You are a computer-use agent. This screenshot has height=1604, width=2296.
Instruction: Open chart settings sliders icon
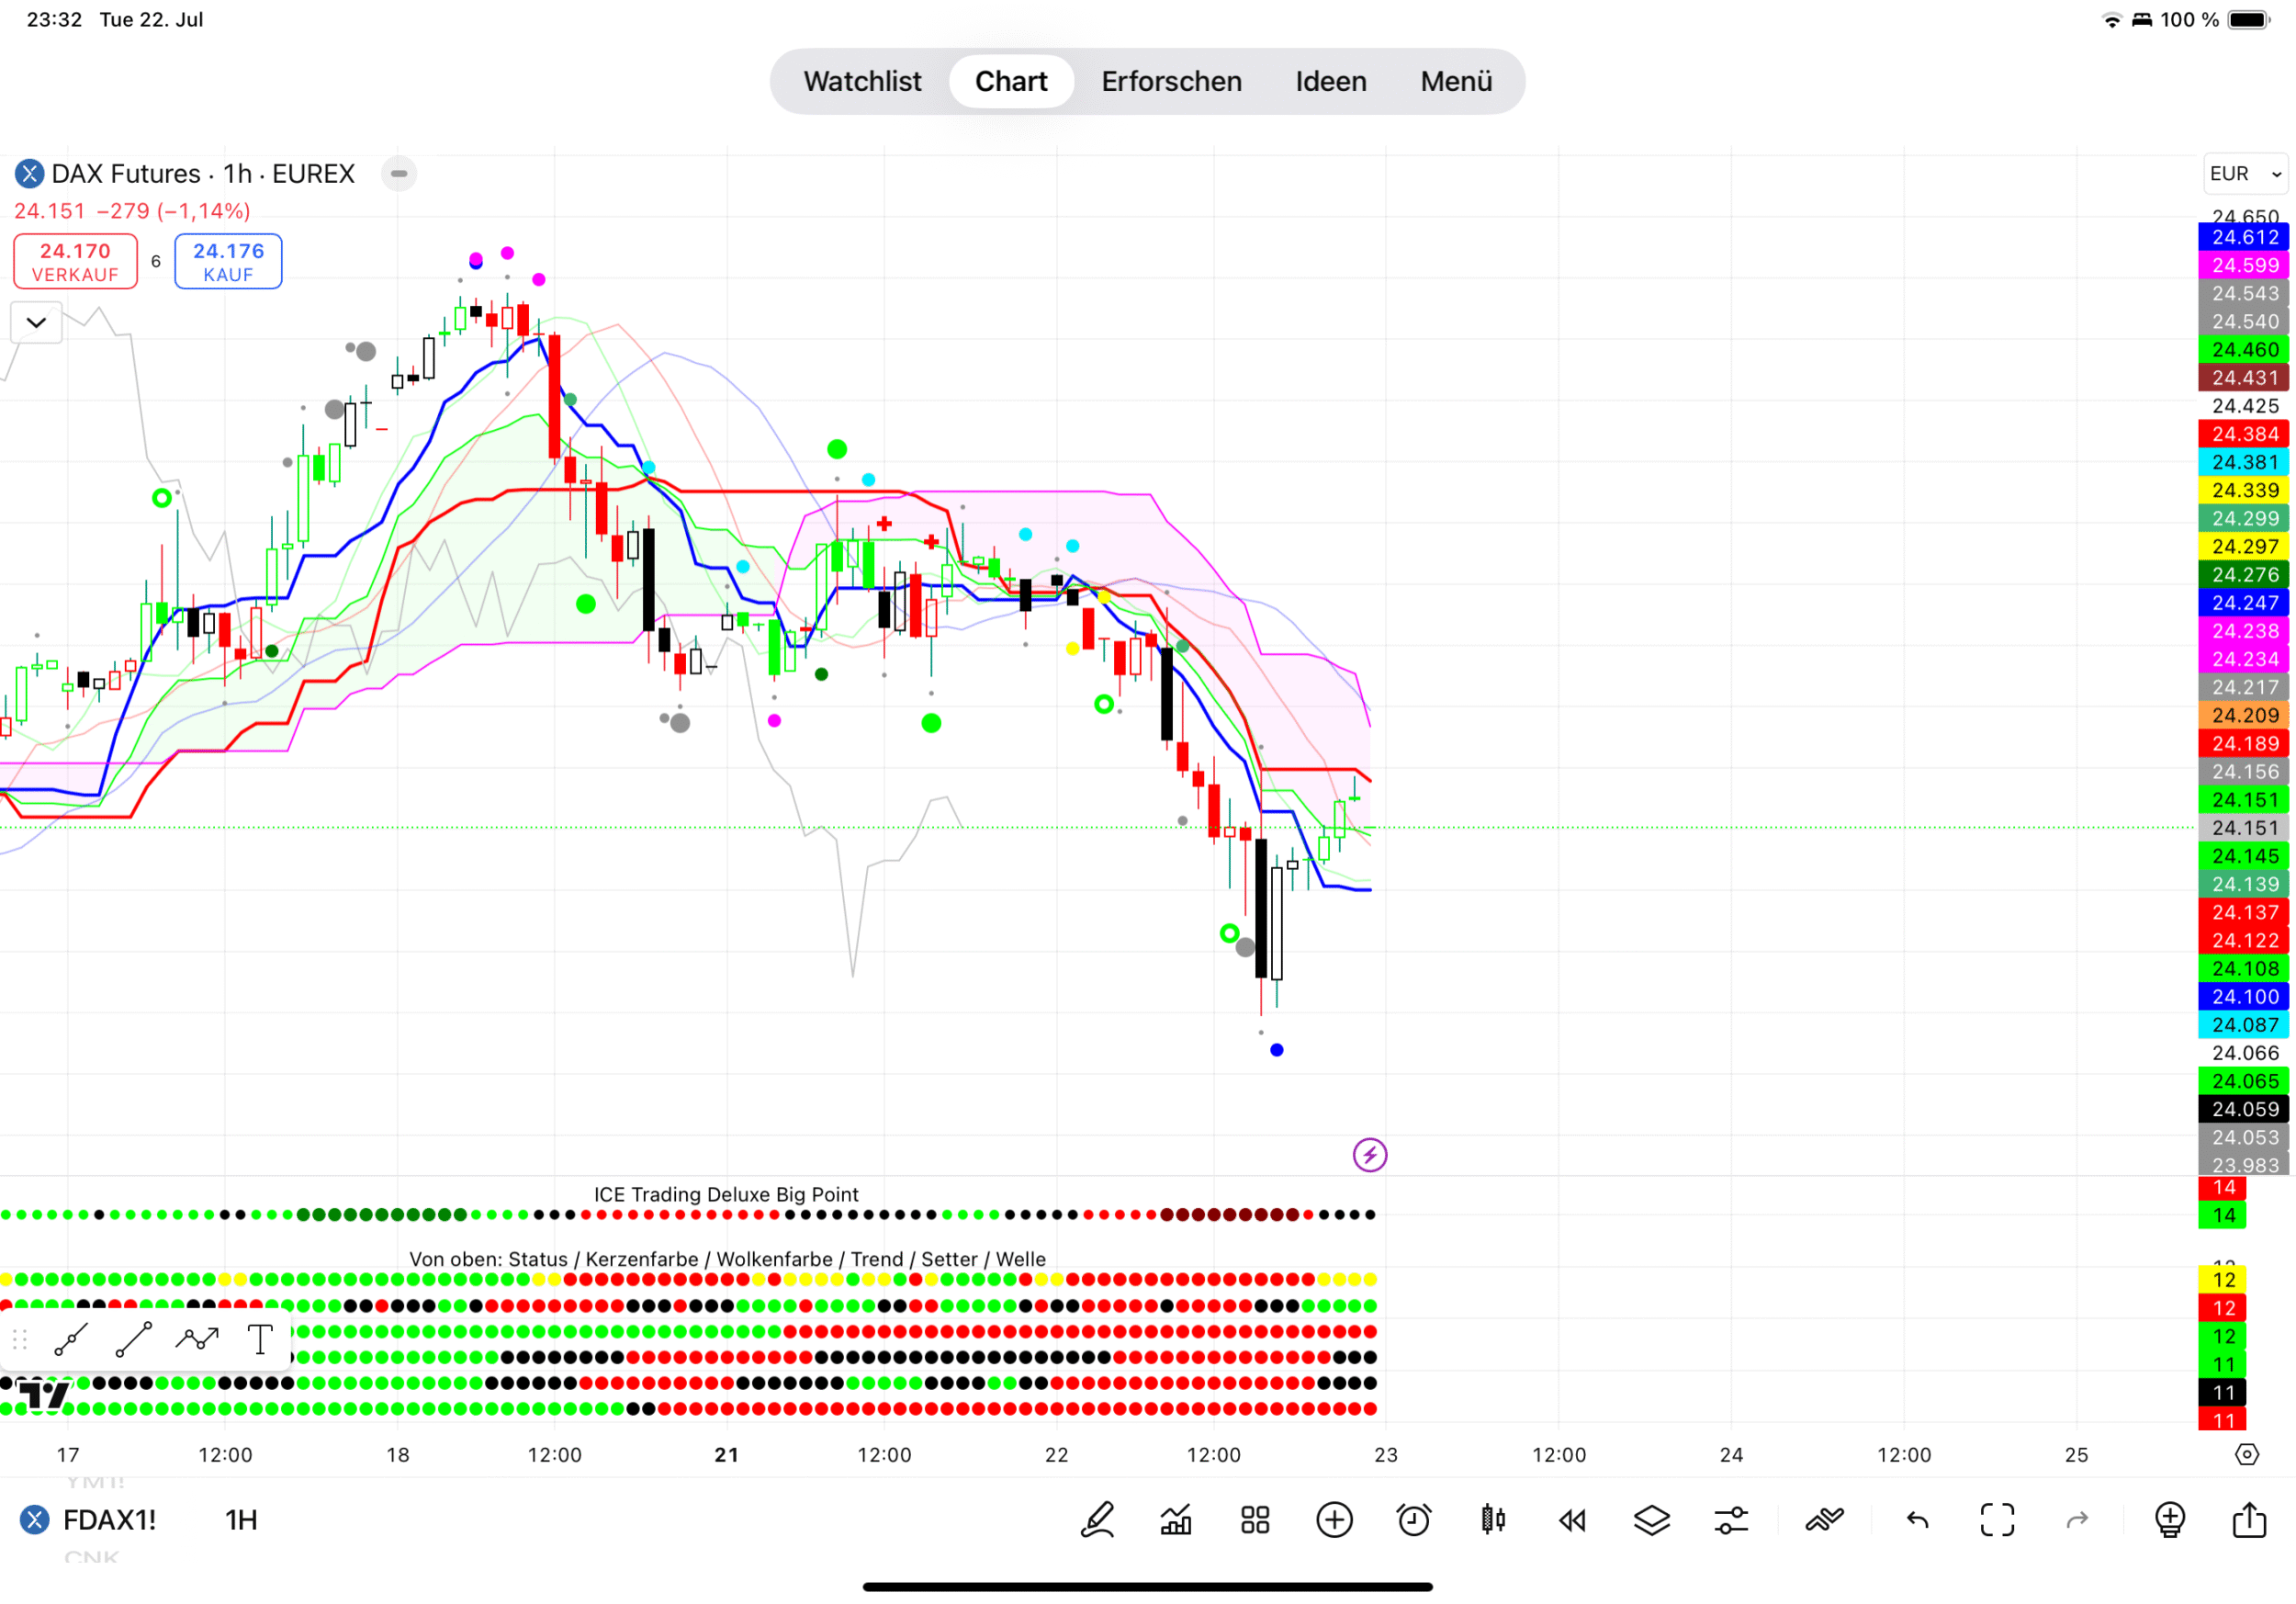click(x=1731, y=1521)
